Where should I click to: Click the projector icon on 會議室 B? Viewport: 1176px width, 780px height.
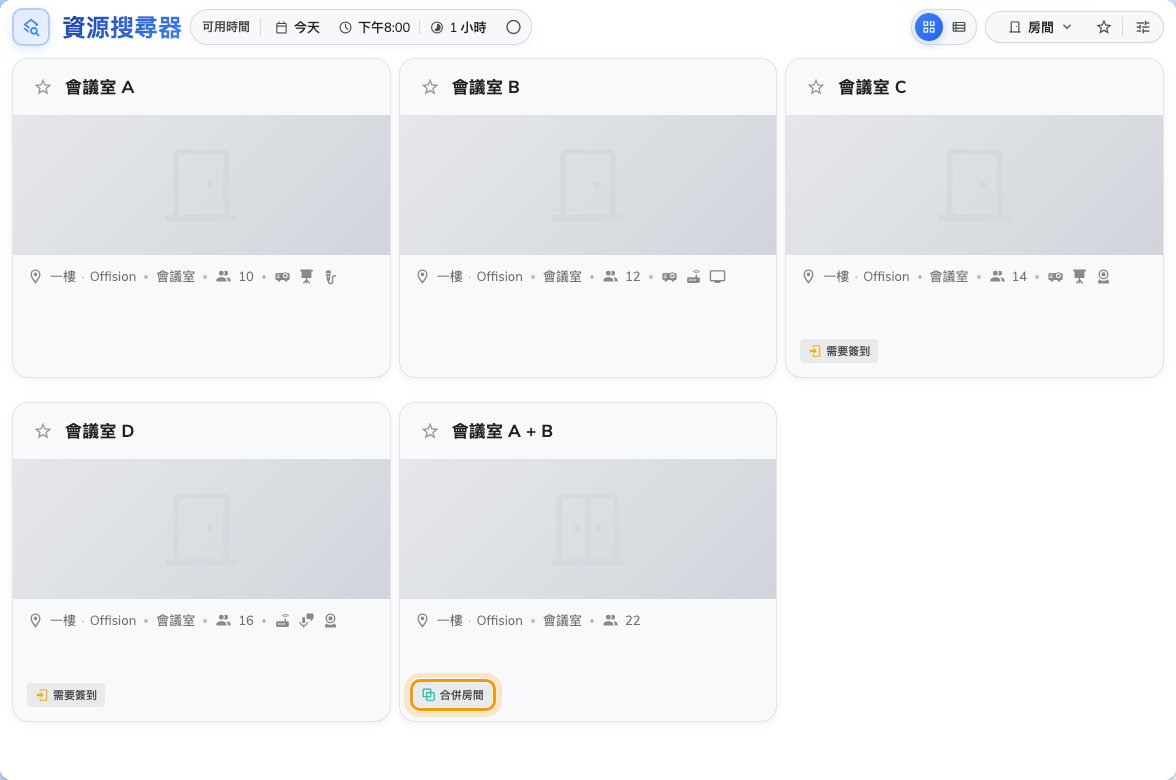click(x=670, y=277)
